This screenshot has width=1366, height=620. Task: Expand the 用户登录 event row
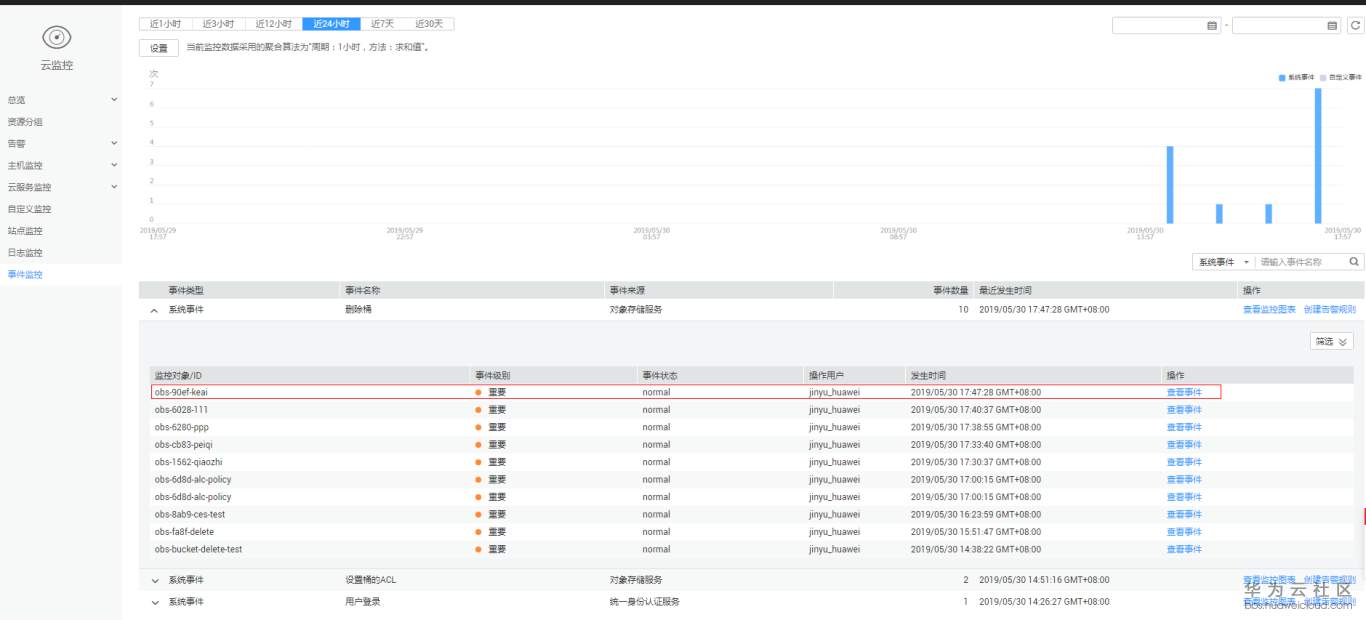pyautogui.click(x=155, y=602)
